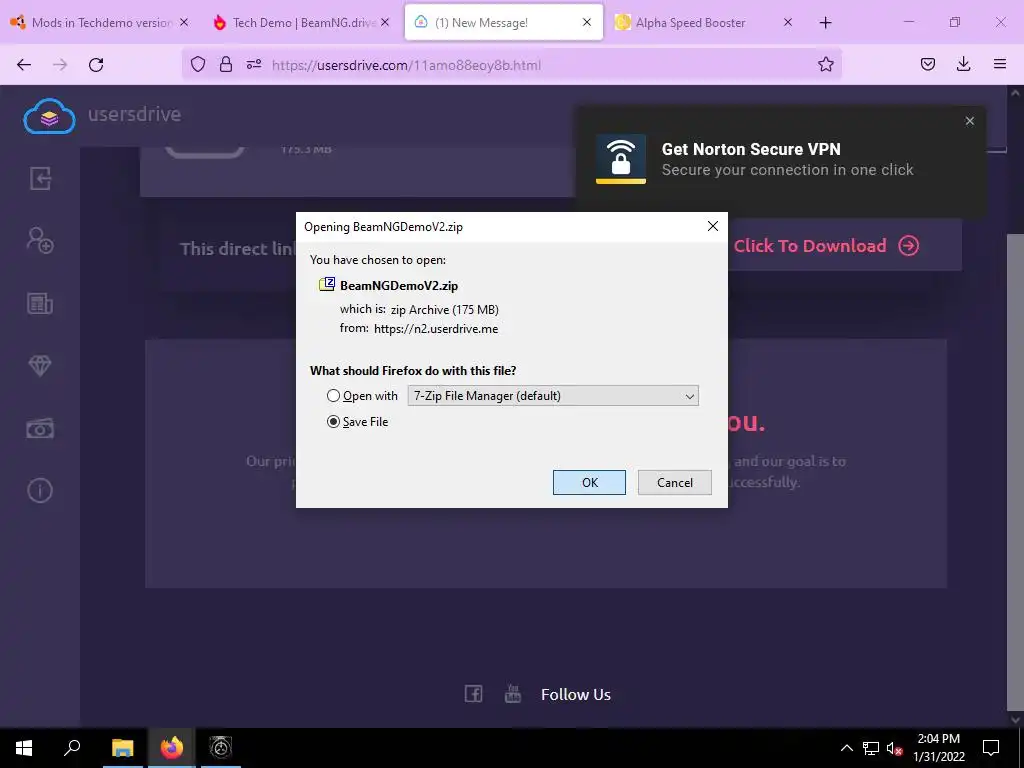Reload the current page
Viewport: 1024px width, 768px height.
tap(96, 64)
